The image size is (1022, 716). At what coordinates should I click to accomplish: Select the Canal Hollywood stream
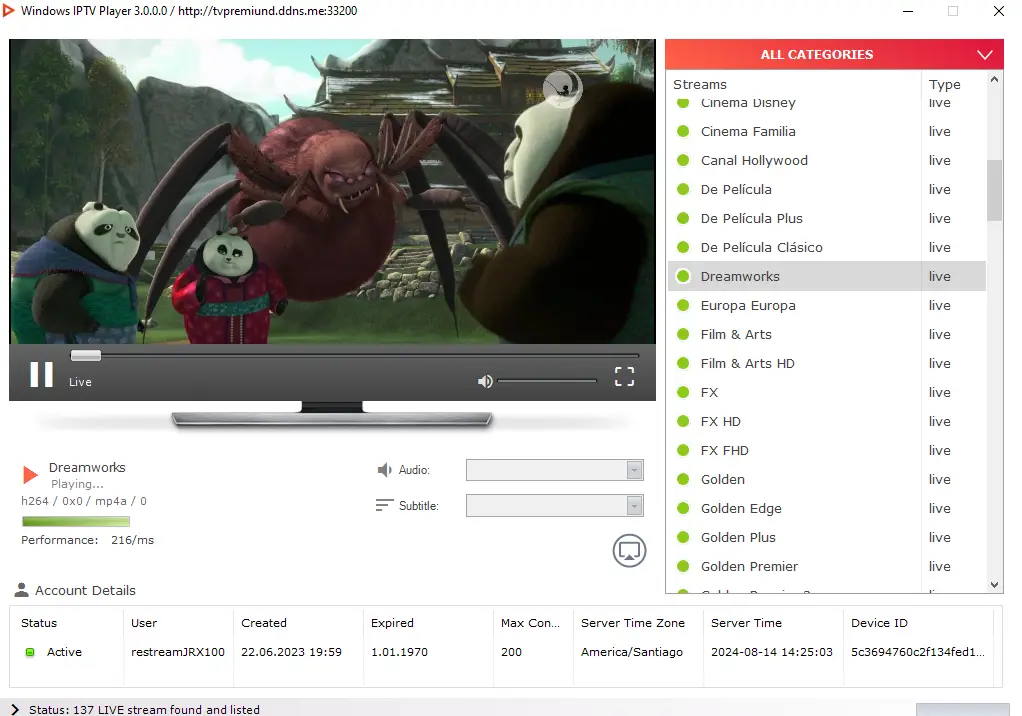(826, 160)
